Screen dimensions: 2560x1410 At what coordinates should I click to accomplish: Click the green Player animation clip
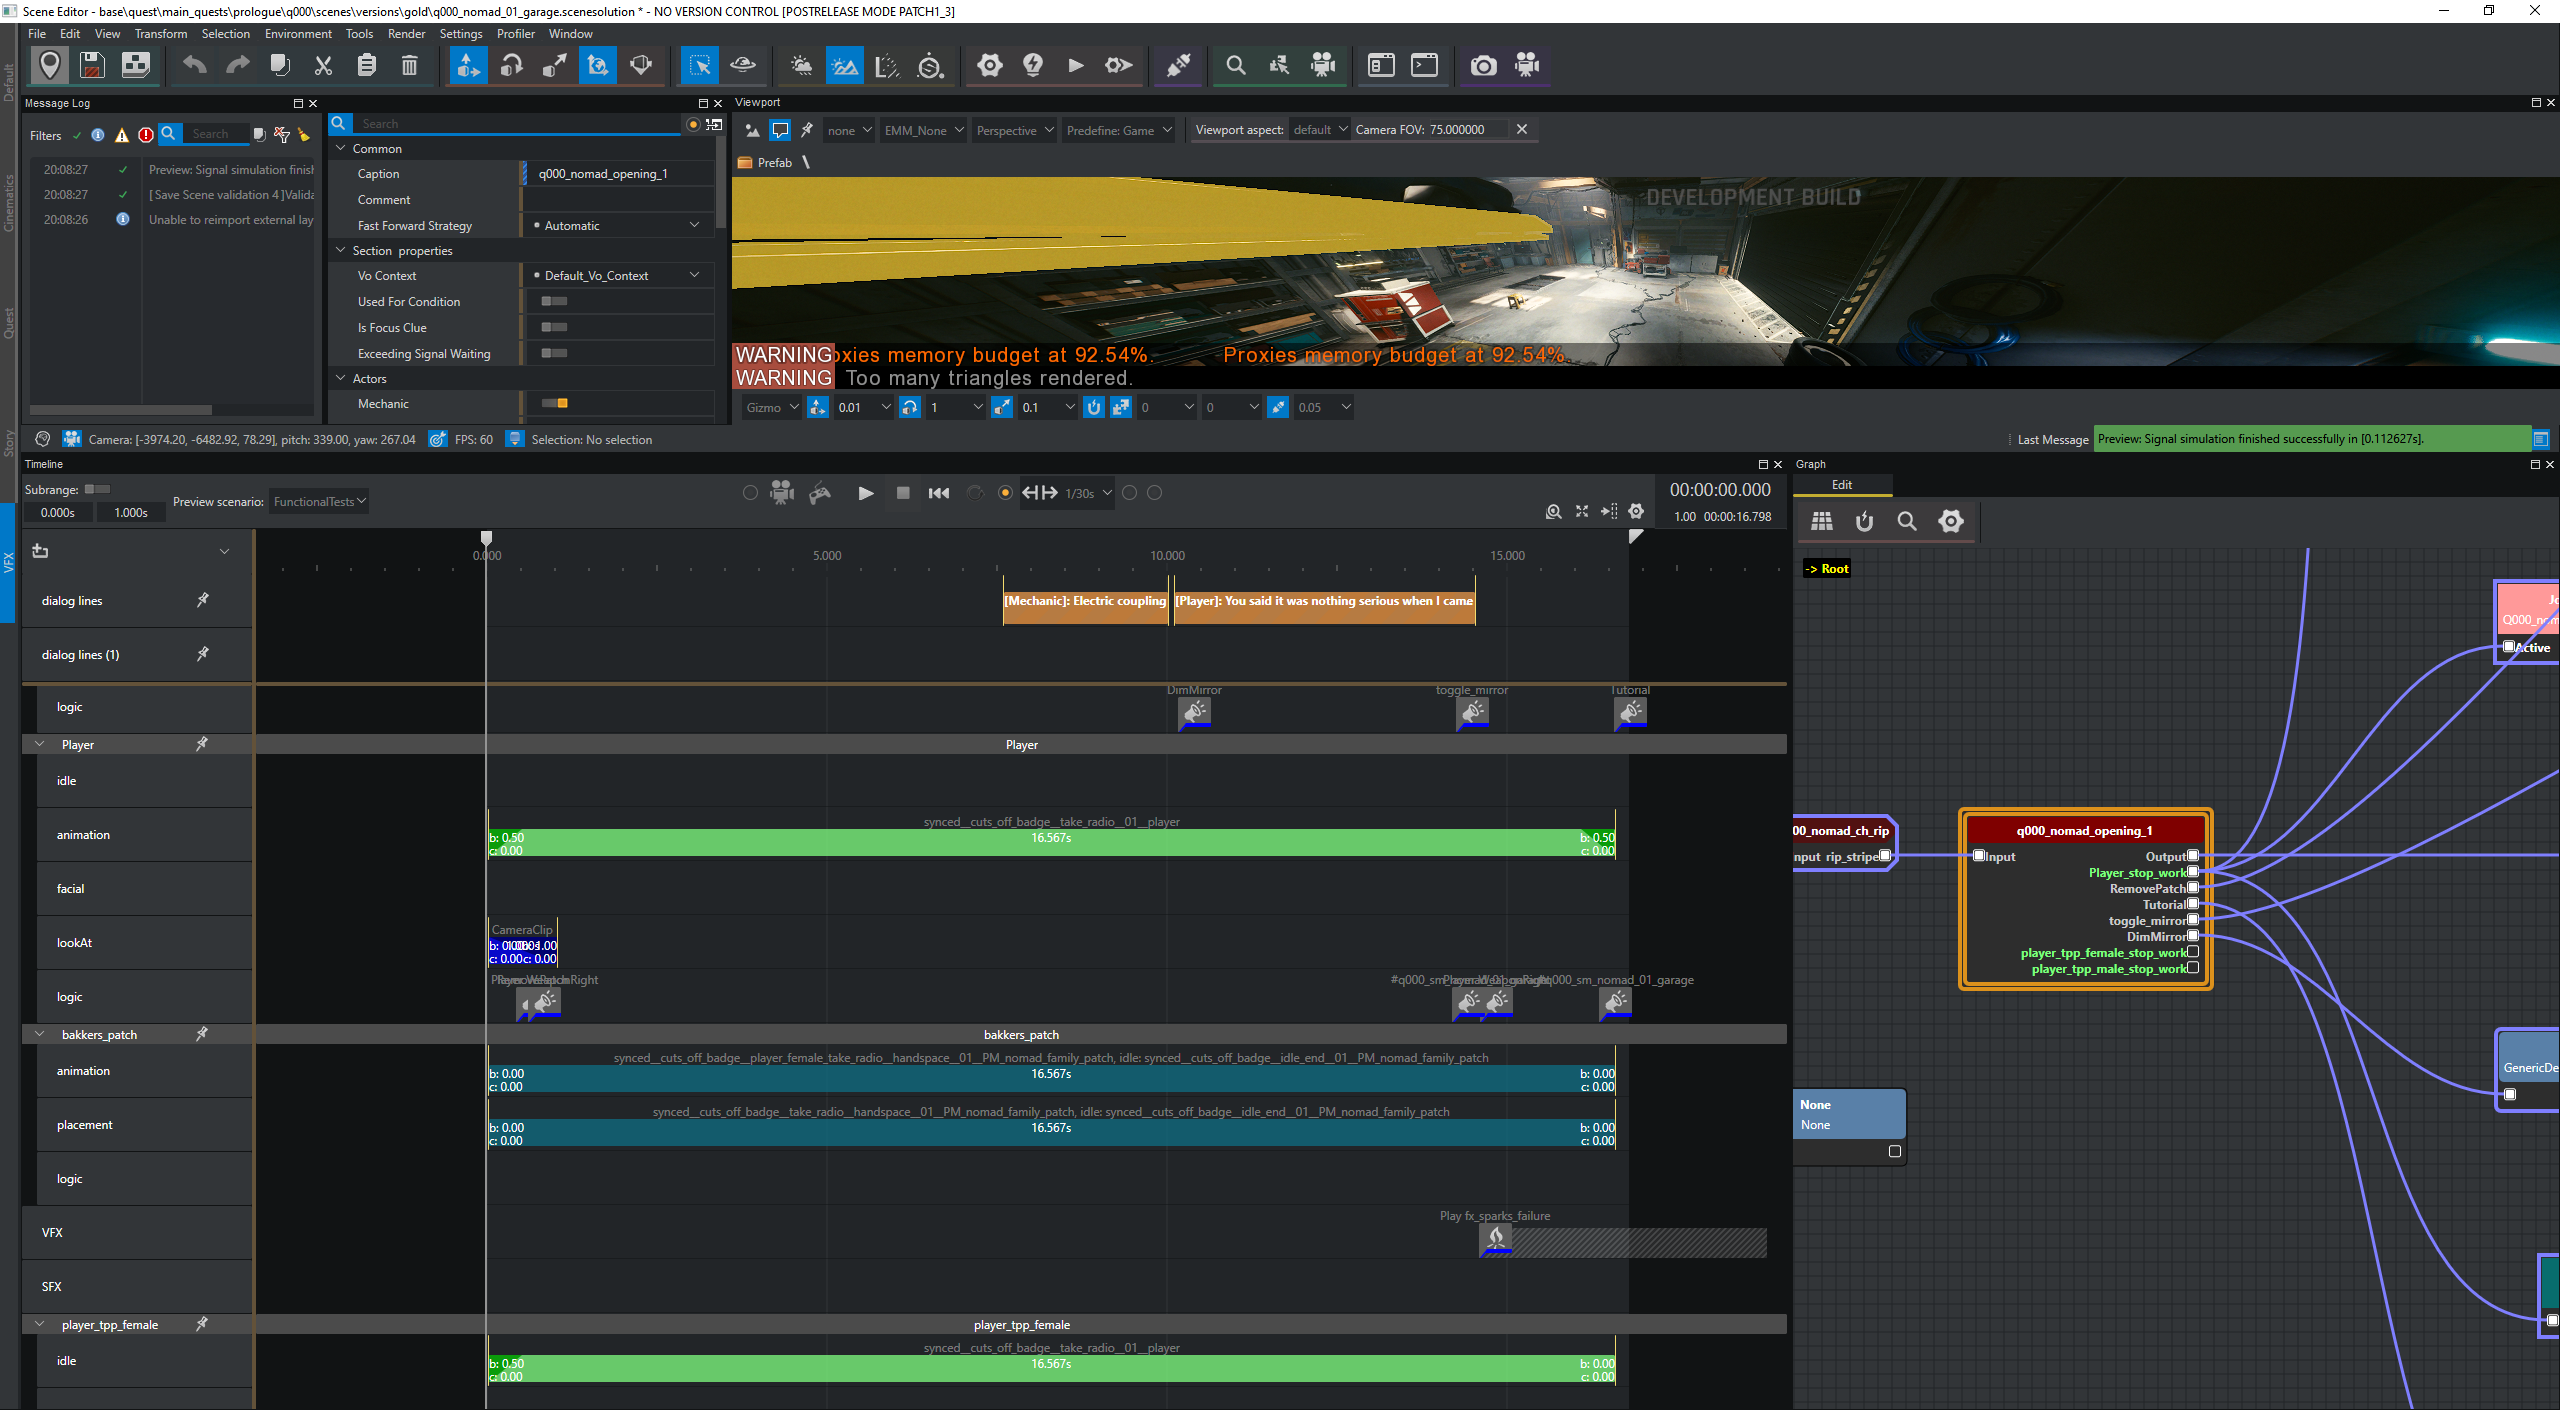pyautogui.click(x=1051, y=843)
